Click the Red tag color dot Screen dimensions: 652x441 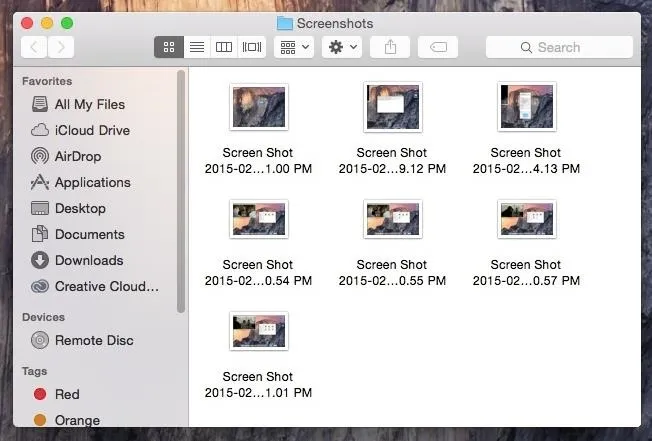[40, 394]
